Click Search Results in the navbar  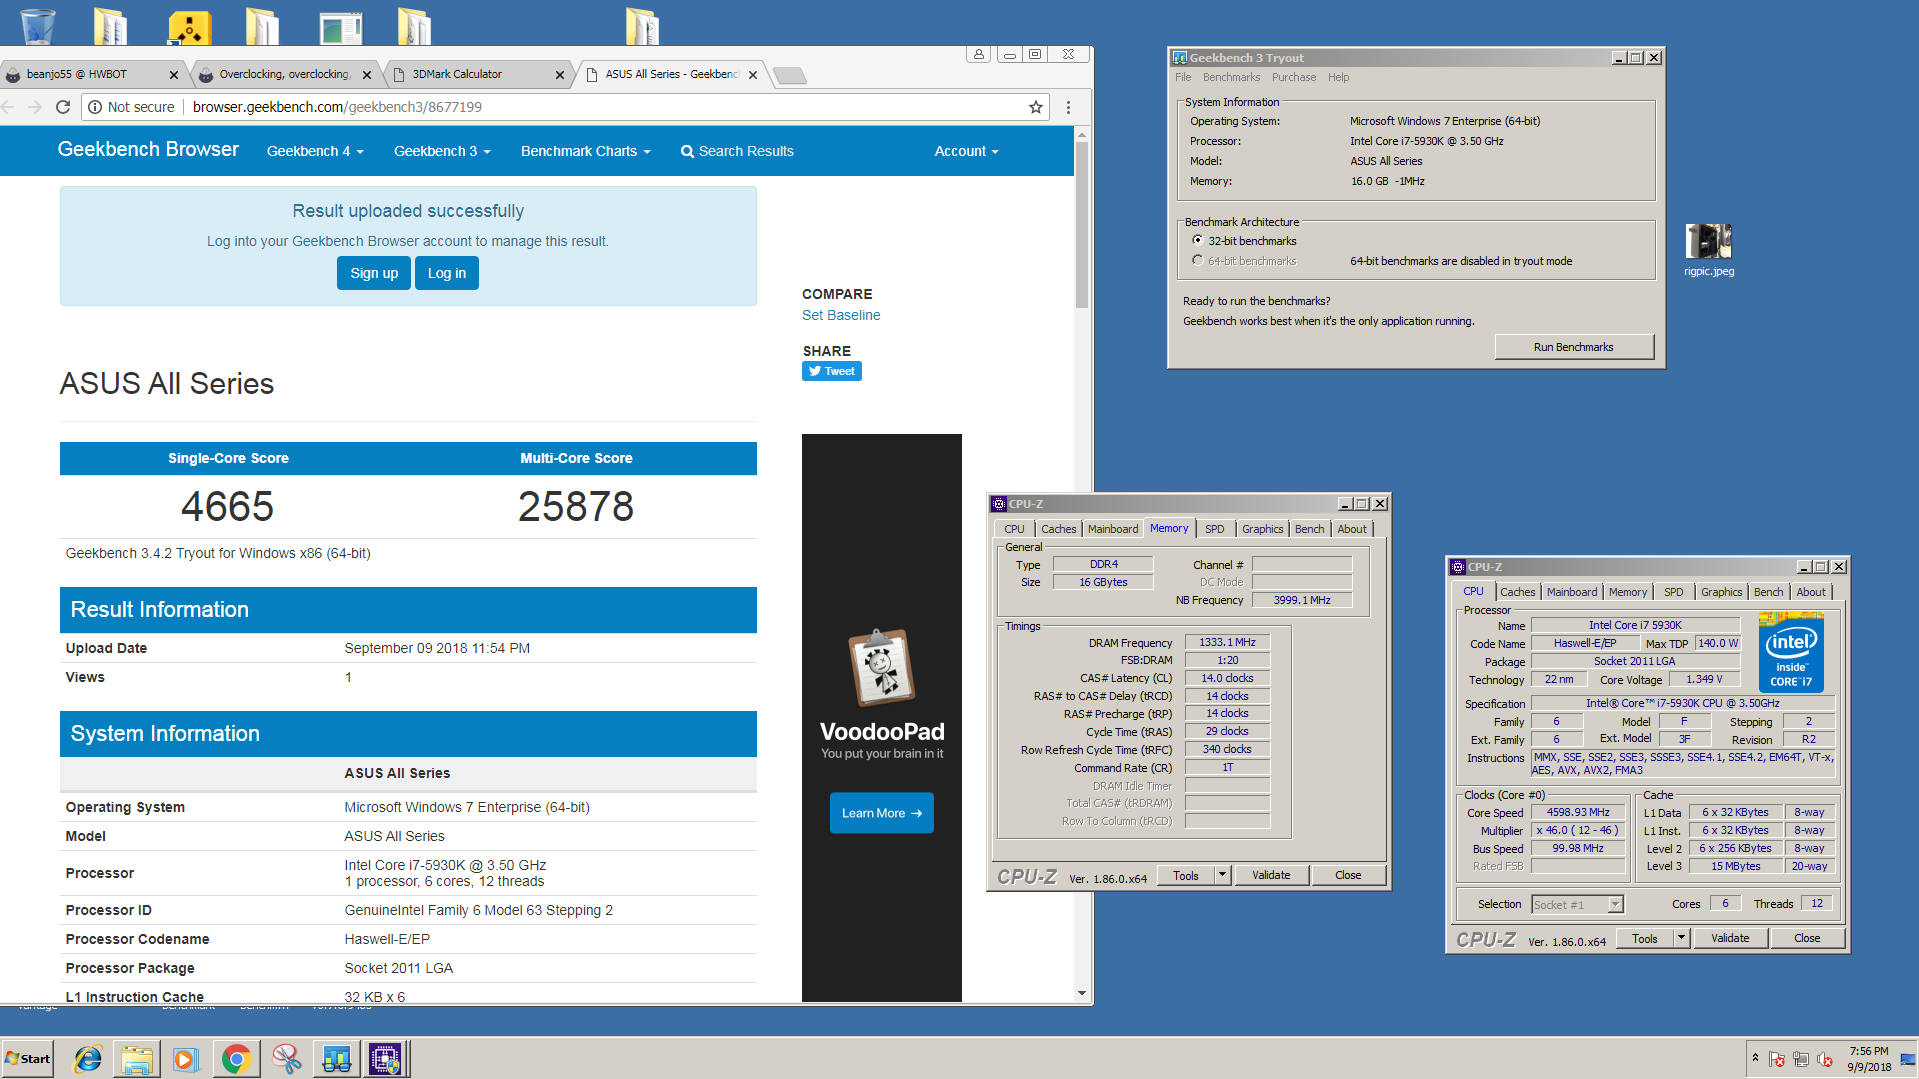pos(737,151)
